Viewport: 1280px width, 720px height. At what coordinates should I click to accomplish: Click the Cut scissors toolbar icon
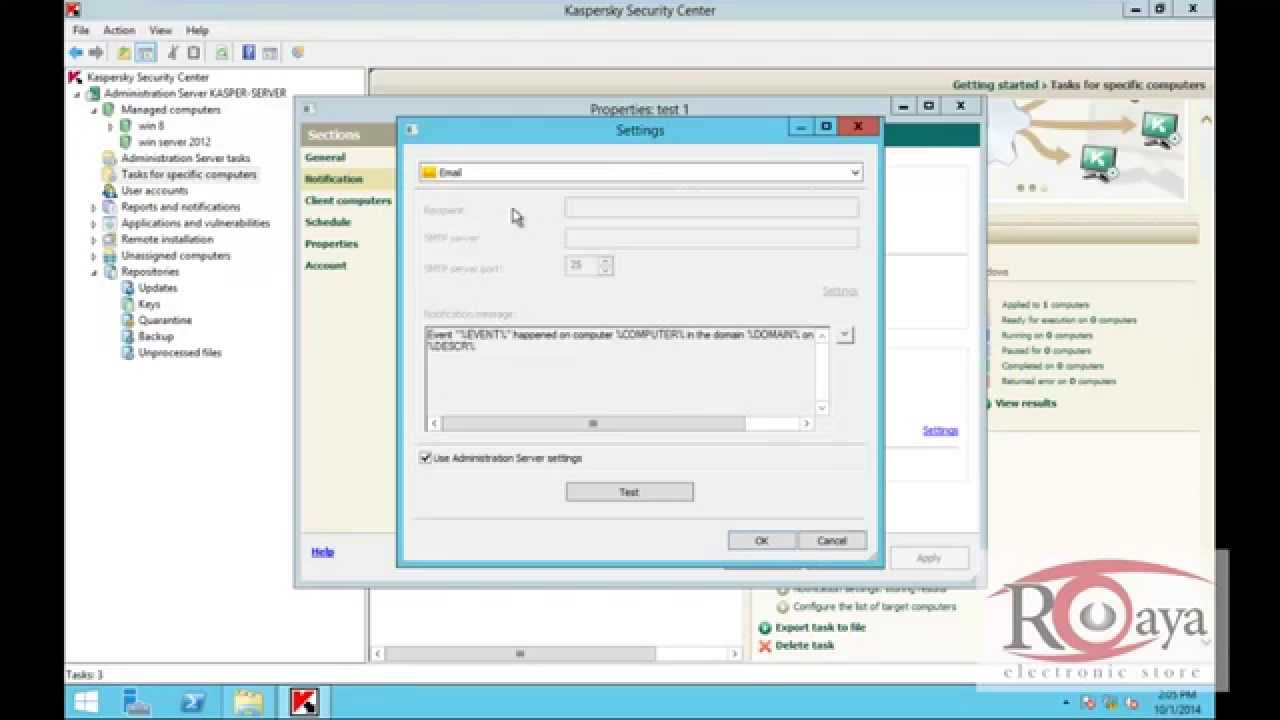point(173,52)
